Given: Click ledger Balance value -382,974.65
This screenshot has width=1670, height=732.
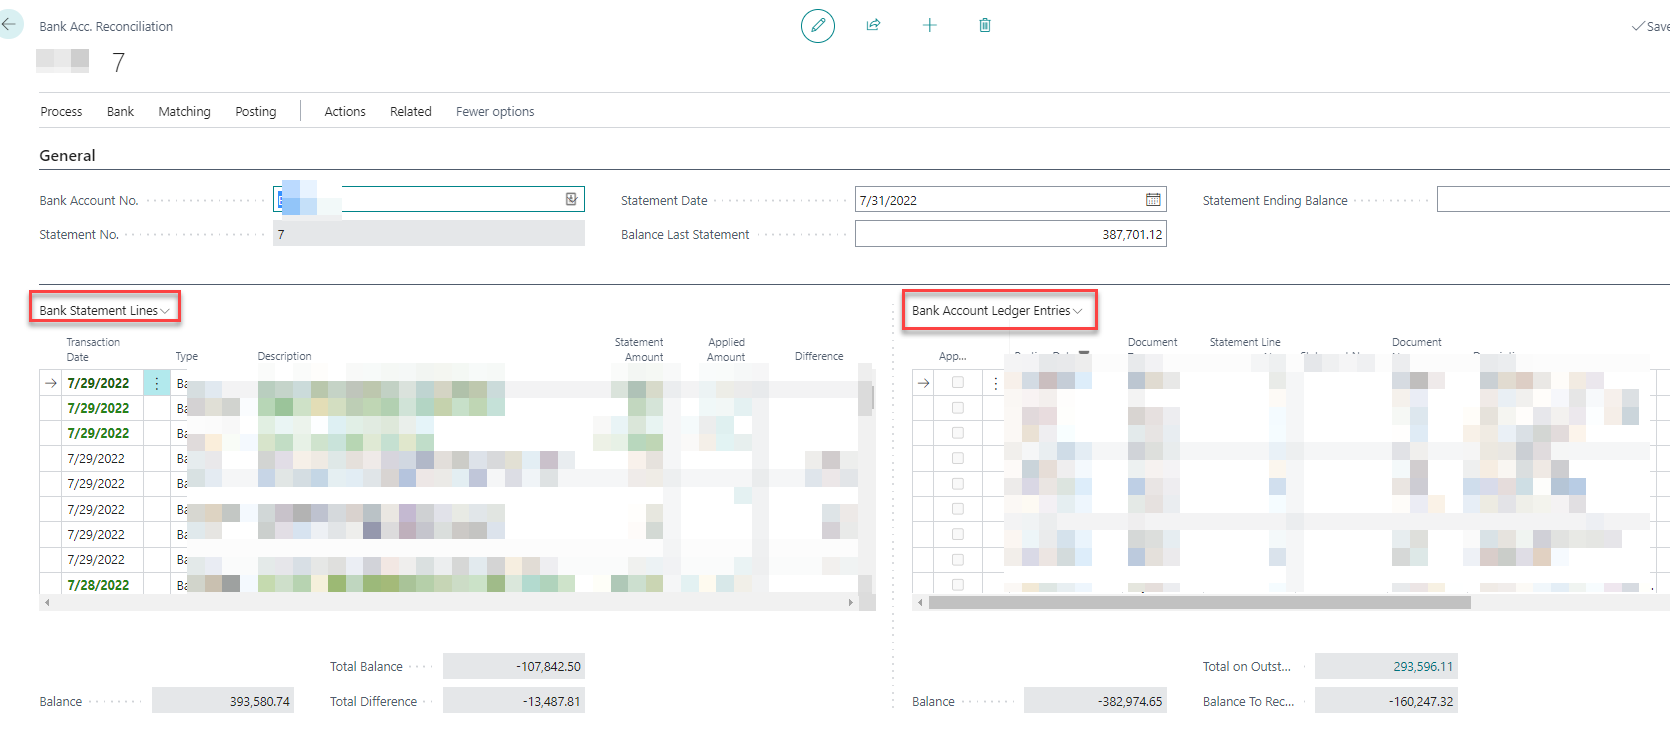Looking at the screenshot, I should tap(1095, 701).
